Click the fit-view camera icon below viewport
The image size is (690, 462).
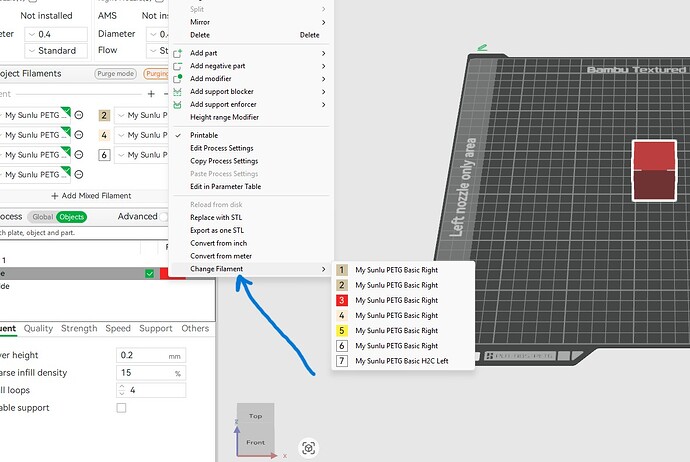(308, 448)
